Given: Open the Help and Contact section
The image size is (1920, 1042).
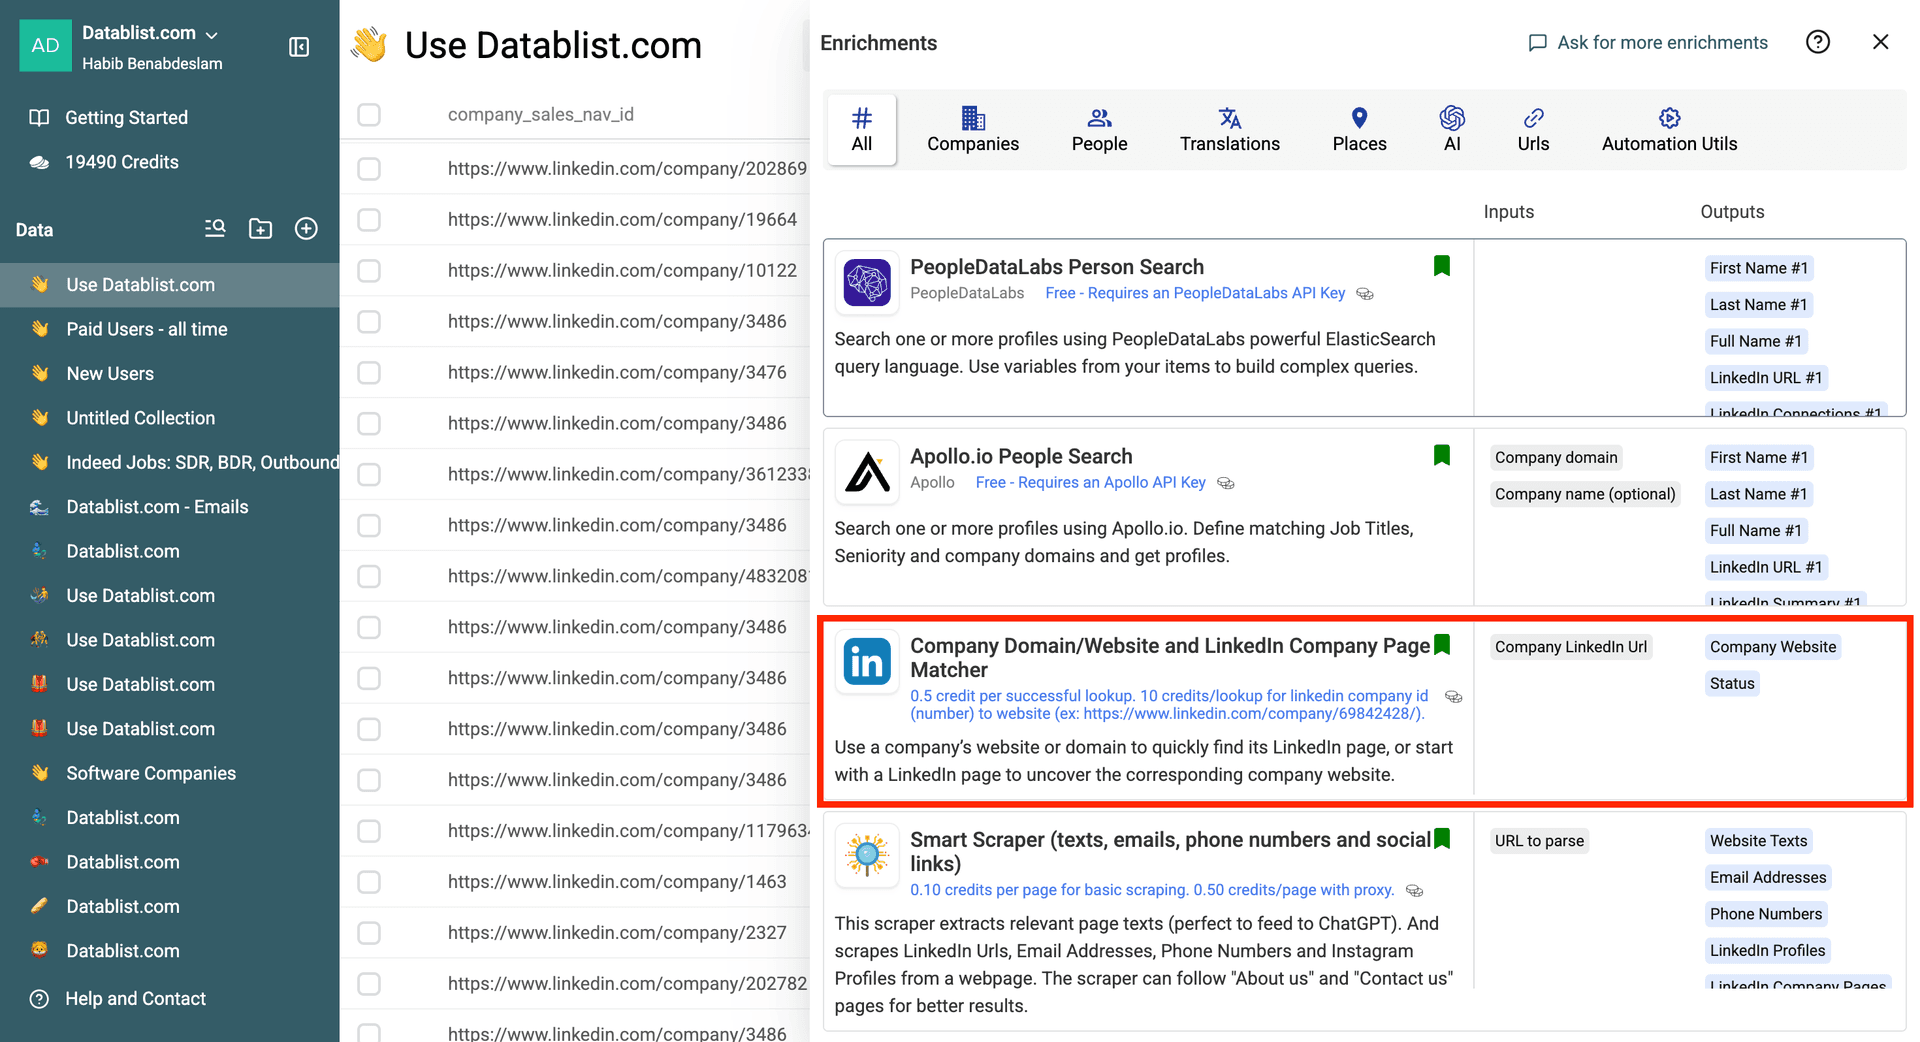Looking at the screenshot, I should [x=135, y=998].
